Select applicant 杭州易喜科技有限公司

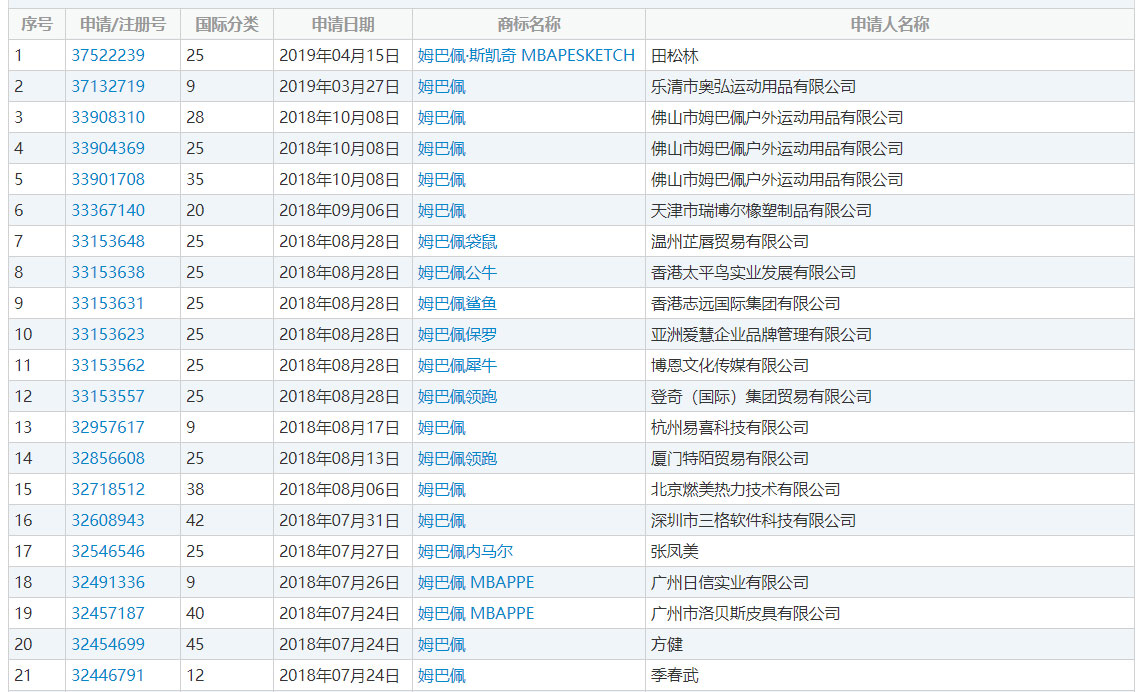pos(730,428)
